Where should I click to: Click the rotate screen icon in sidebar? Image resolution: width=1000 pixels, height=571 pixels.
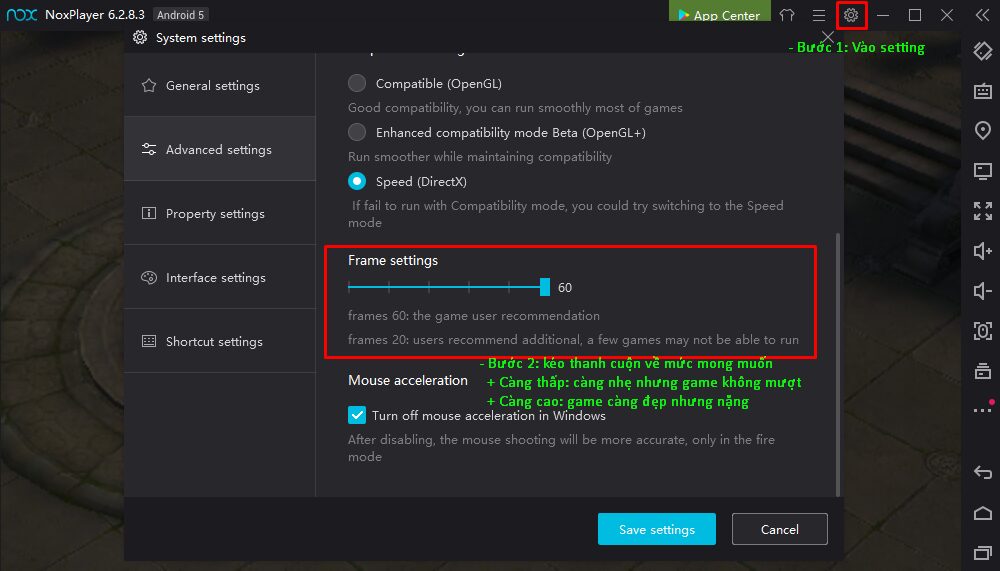(982, 51)
